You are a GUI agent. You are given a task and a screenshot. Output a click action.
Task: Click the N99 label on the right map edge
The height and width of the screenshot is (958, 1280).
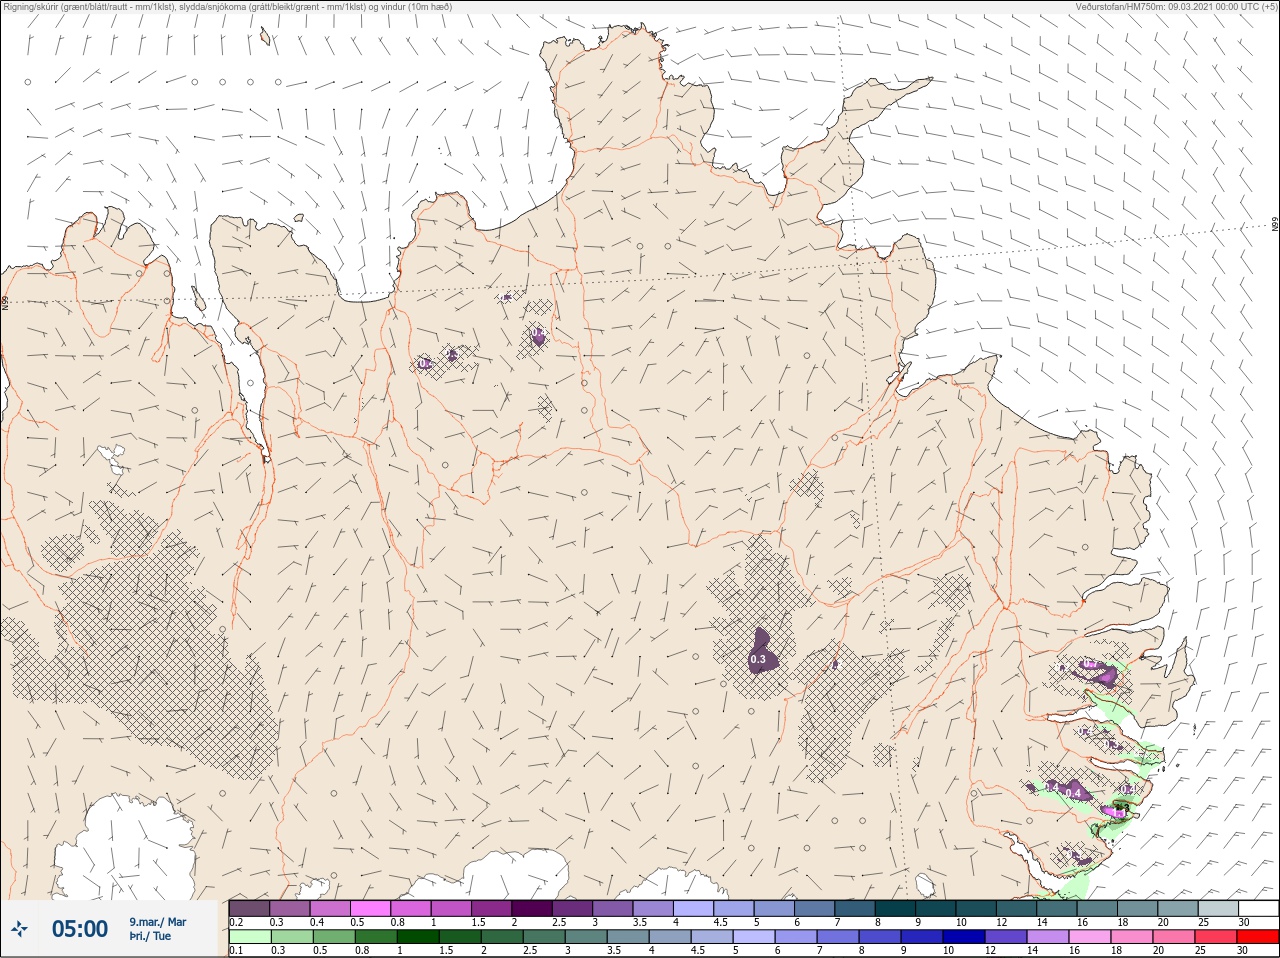tap(1275, 225)
